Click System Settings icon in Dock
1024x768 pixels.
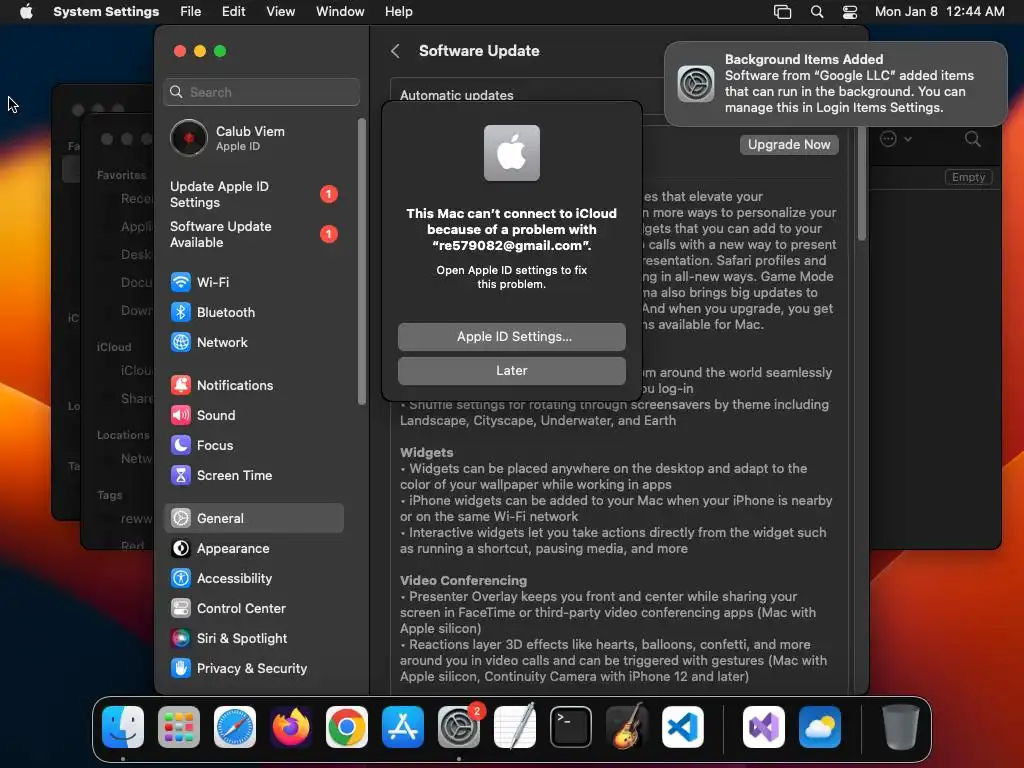[458, 727]
